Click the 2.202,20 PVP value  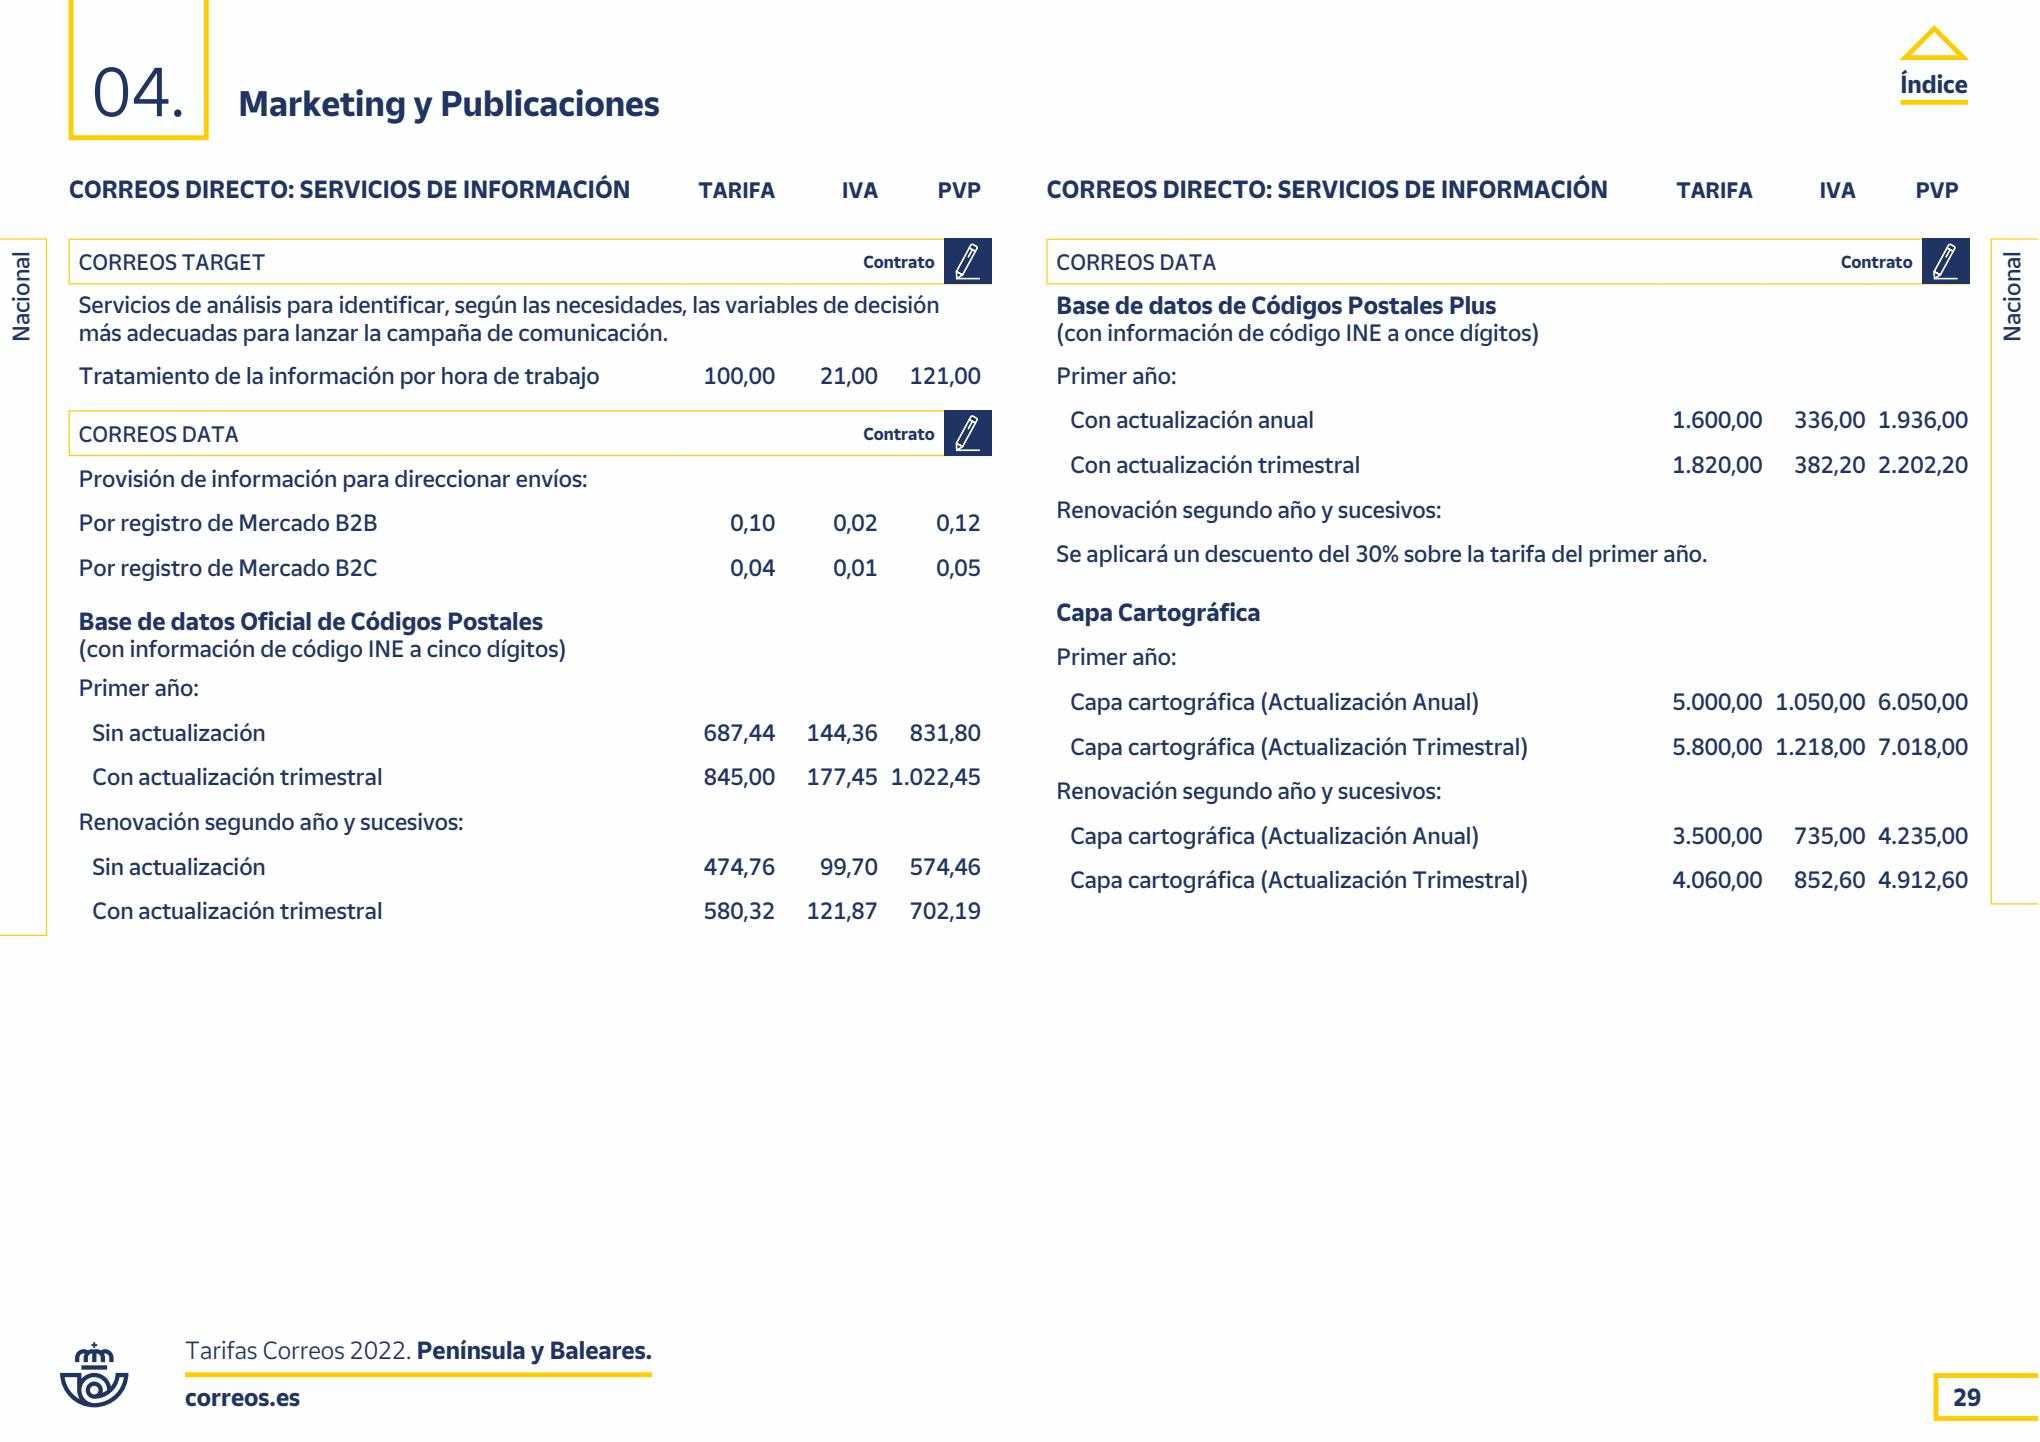(1922, 465)
